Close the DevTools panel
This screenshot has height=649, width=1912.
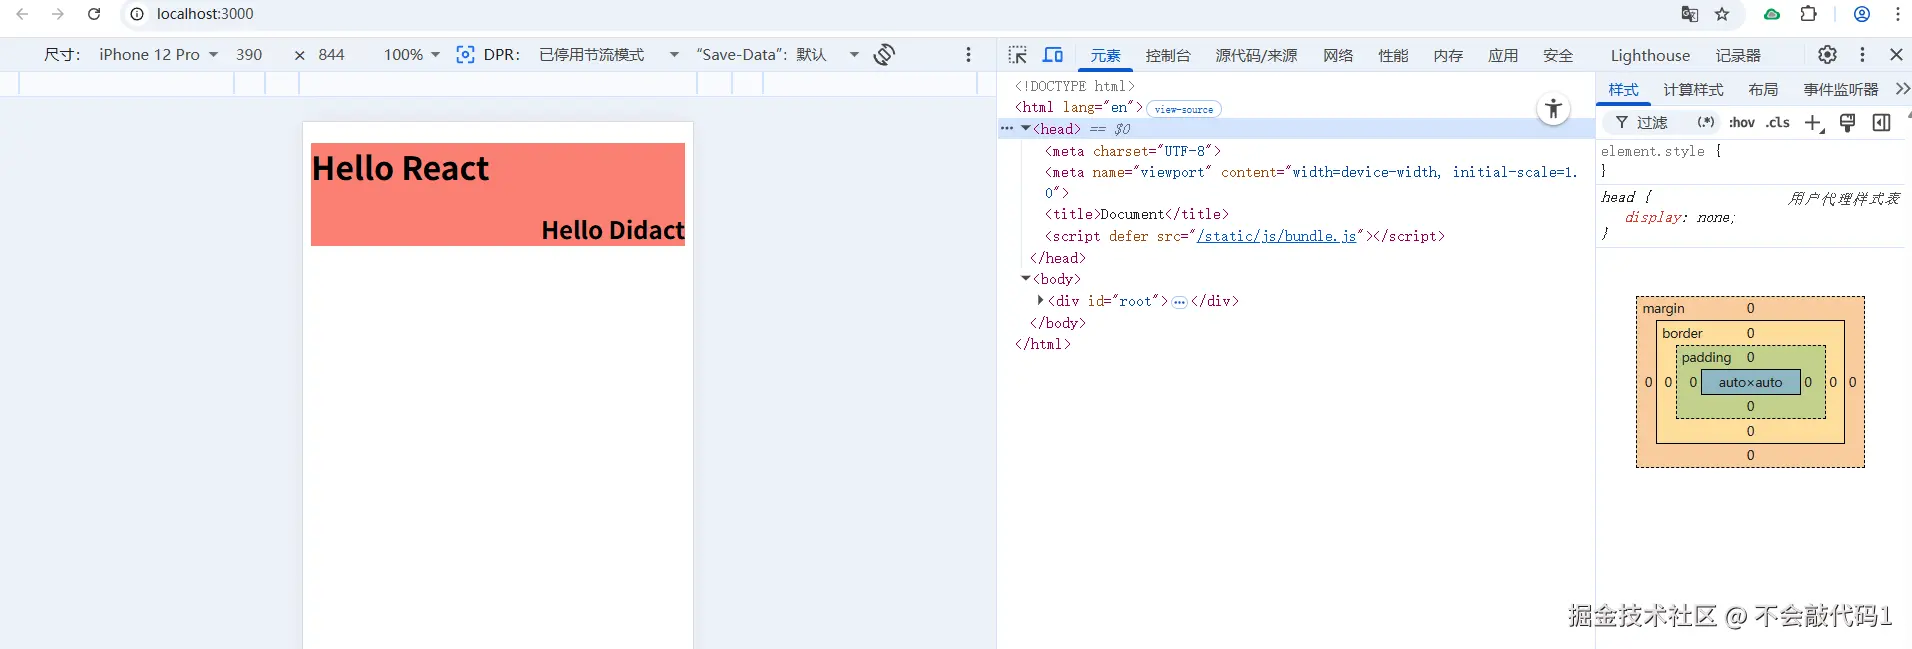[1896, 55]
